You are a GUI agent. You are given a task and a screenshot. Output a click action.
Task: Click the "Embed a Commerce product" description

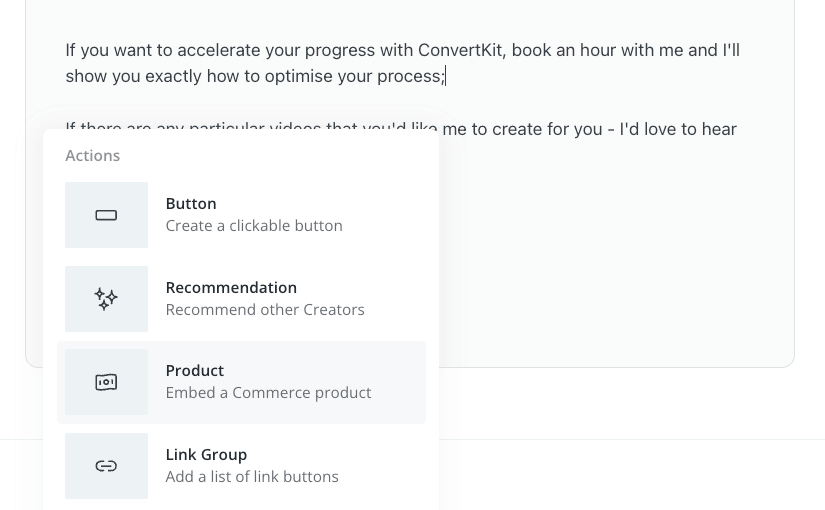pyautogui.click(x=268, y=393)
